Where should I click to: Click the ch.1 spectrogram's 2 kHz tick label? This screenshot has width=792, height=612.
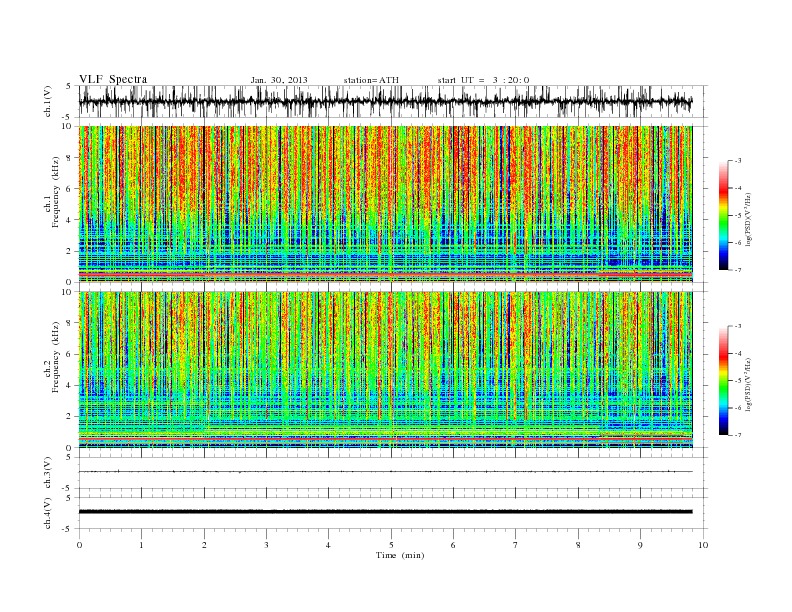pyautogui.click(x=70, y=251)
